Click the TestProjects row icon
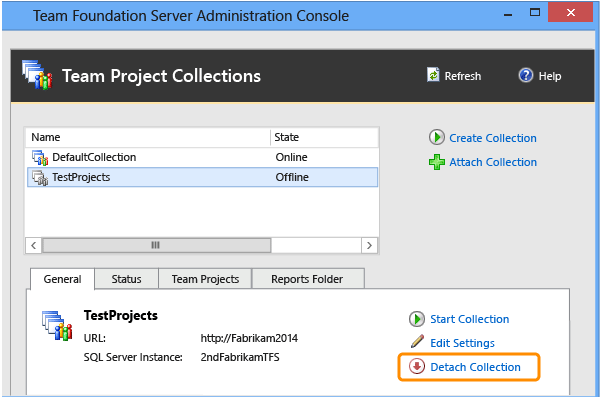 pos(40,178)
